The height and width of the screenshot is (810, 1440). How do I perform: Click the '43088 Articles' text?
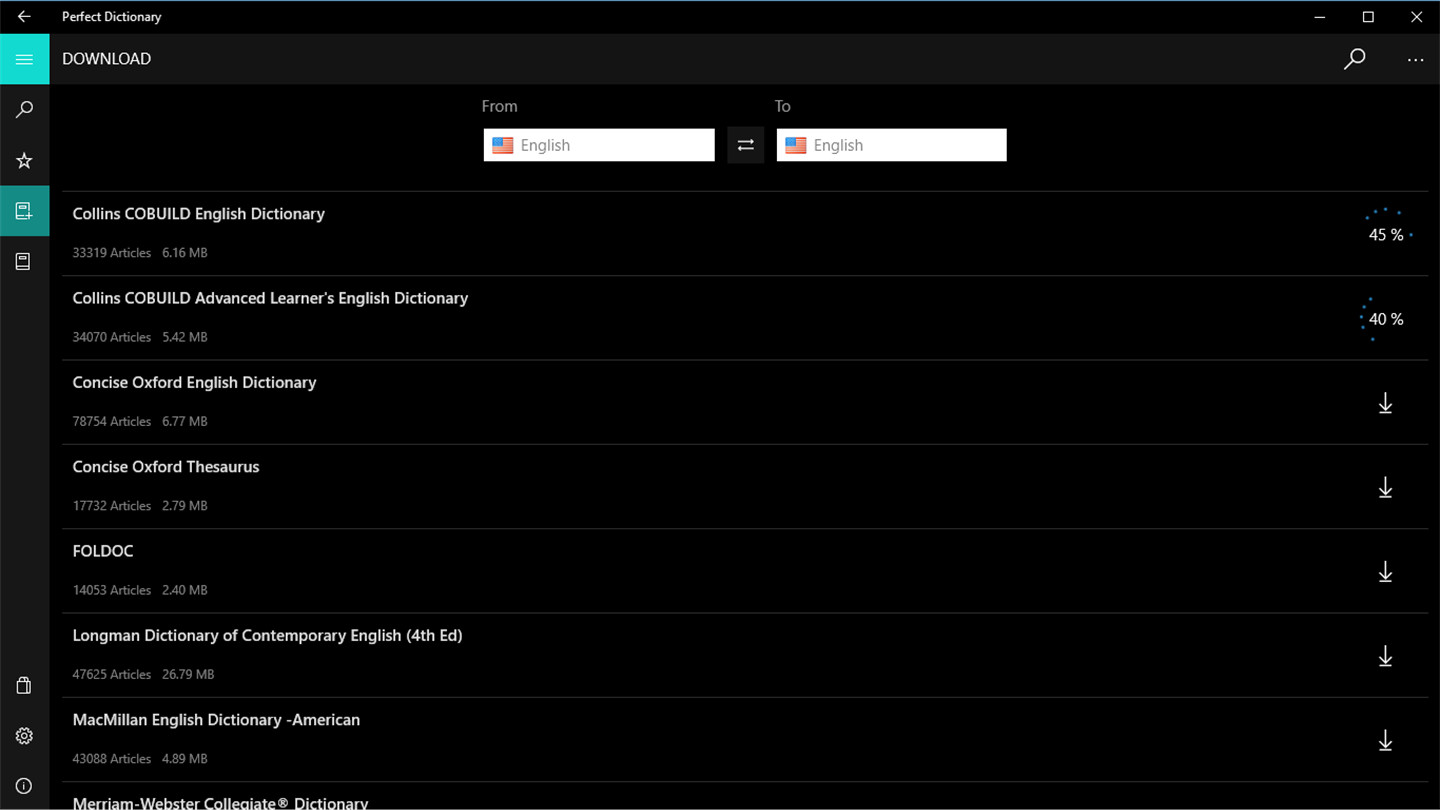tap(112, 759)
